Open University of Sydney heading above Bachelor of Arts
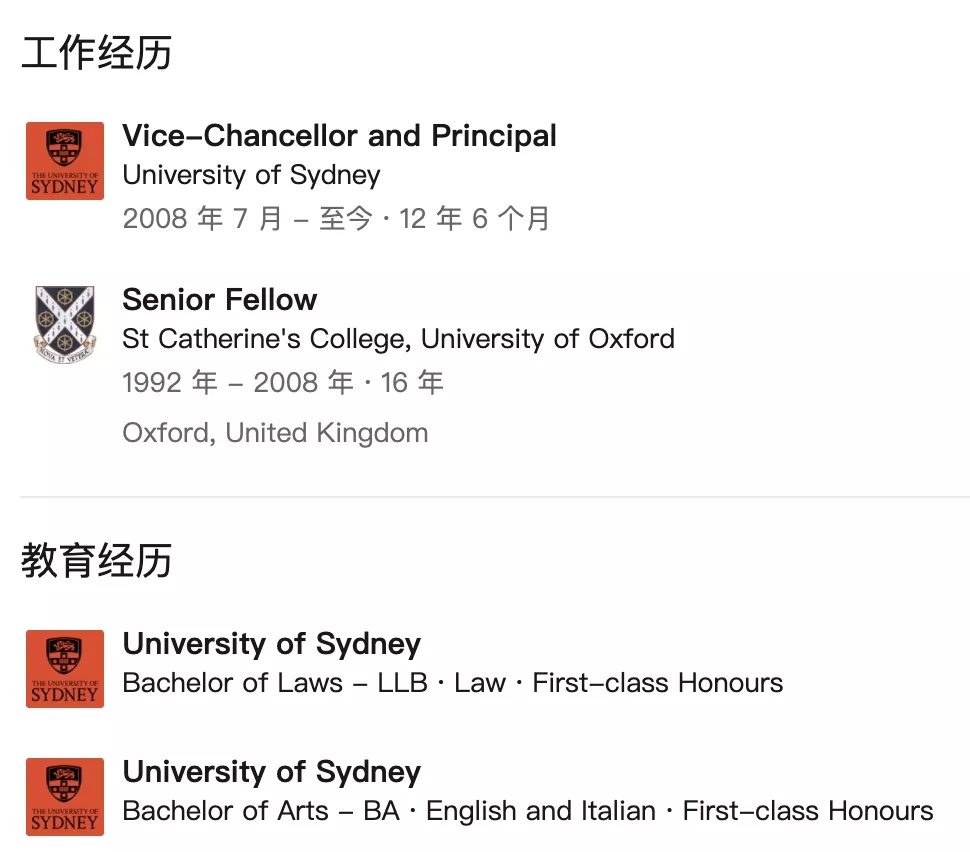The height and width of the screenshot is (852, 970). (x=272, y=772)
